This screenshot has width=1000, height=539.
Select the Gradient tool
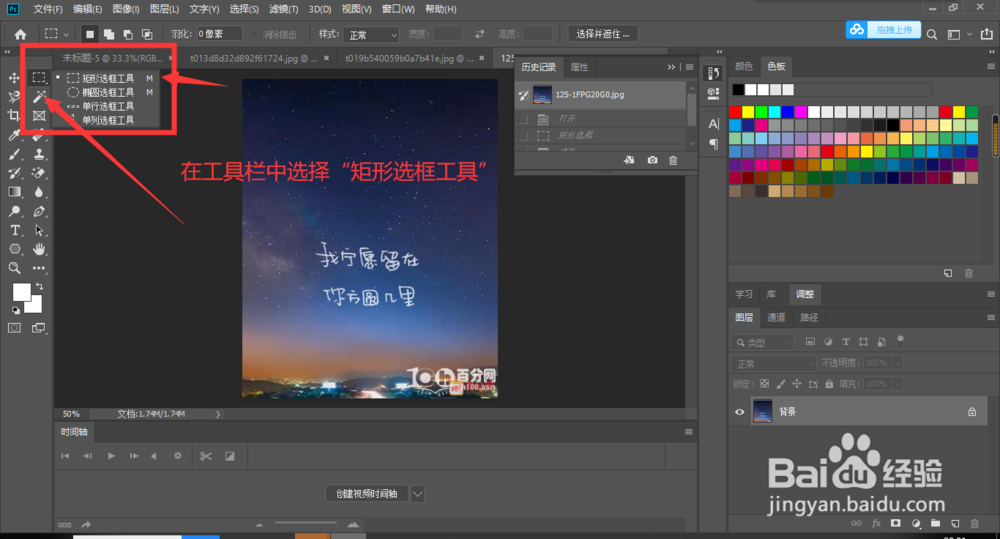click(14, 192)
